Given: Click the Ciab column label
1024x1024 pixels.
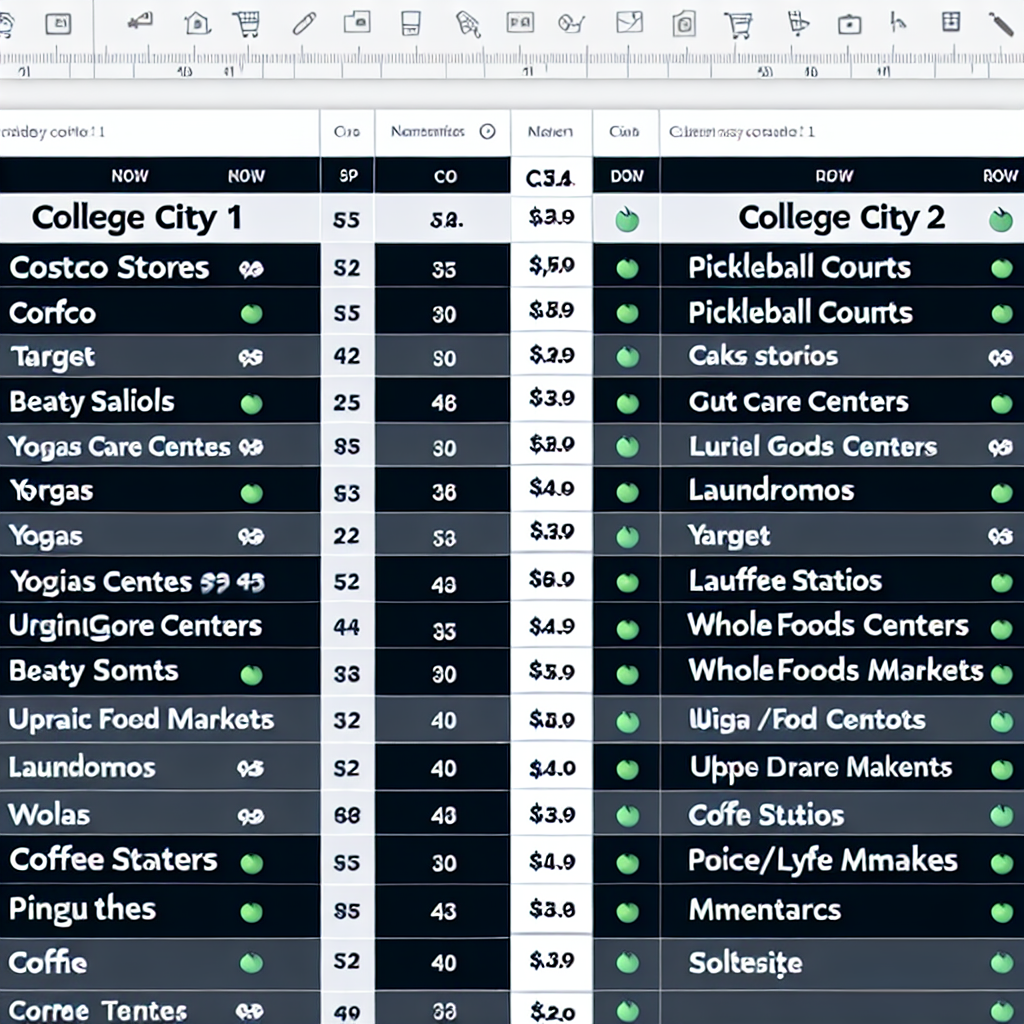Looking at the screenshot, I should (x=624, y=132).
